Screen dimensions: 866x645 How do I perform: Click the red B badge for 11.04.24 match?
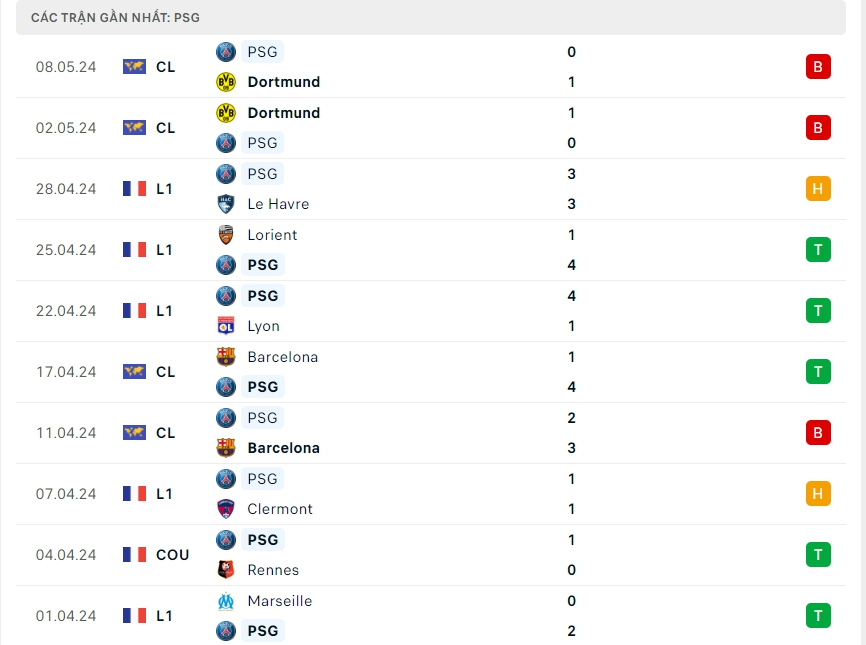tap(818, 433)
